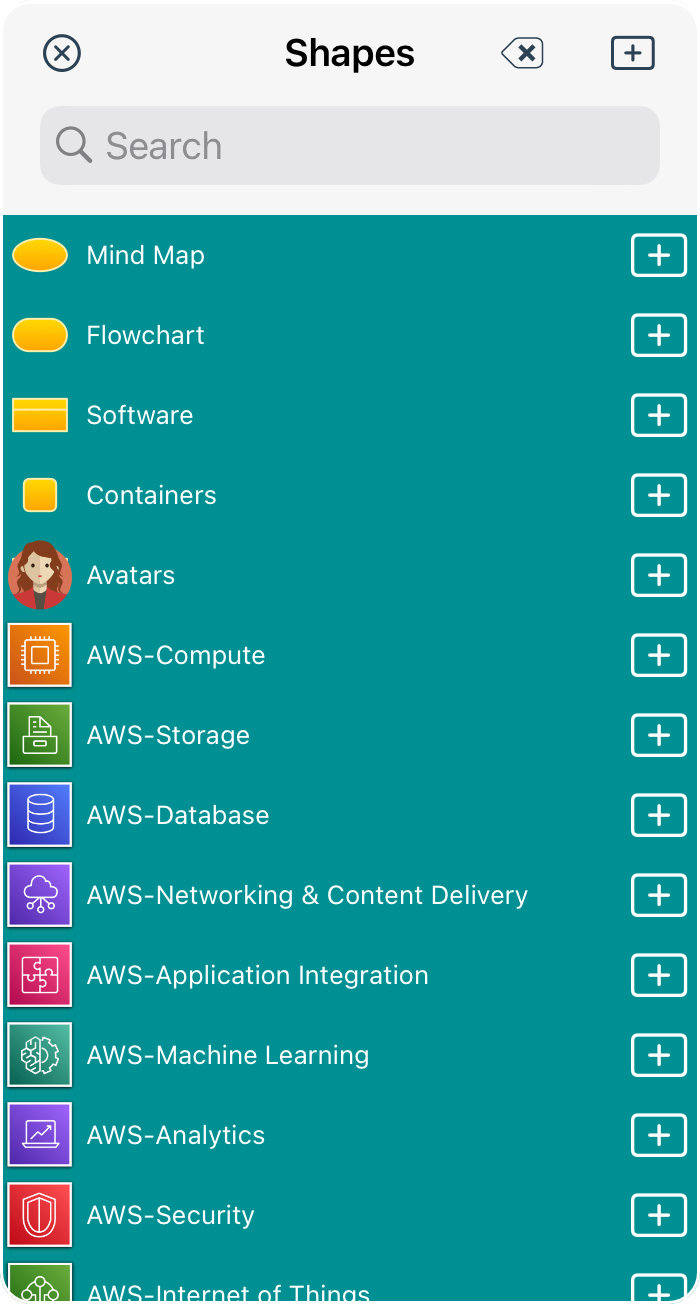Viewport: 700px width, 1304px height.
Task: Expand the Flowchart plus button
Action: (658, 335)
